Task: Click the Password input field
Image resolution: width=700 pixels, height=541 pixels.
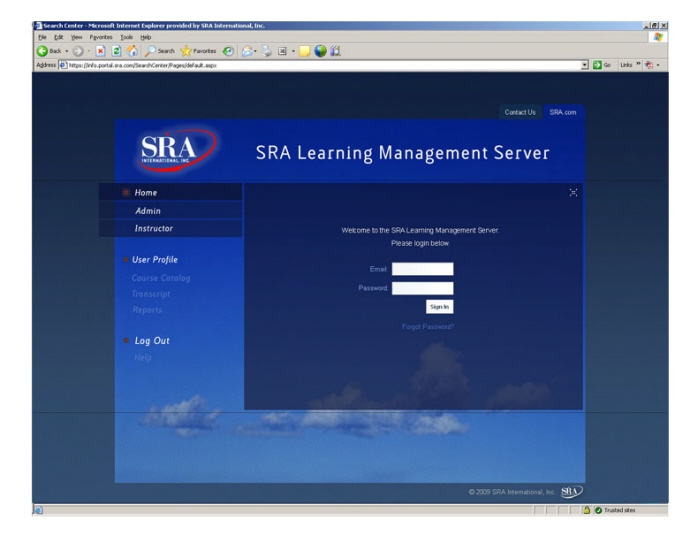Action: (422, 288)
